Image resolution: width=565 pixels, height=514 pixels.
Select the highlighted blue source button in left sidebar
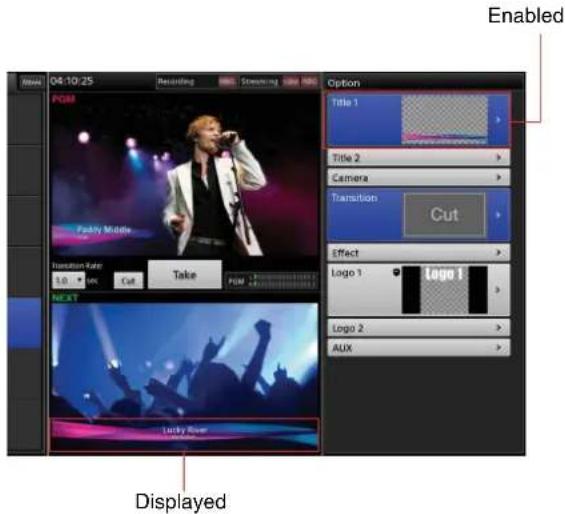click(x=25, y=323)
